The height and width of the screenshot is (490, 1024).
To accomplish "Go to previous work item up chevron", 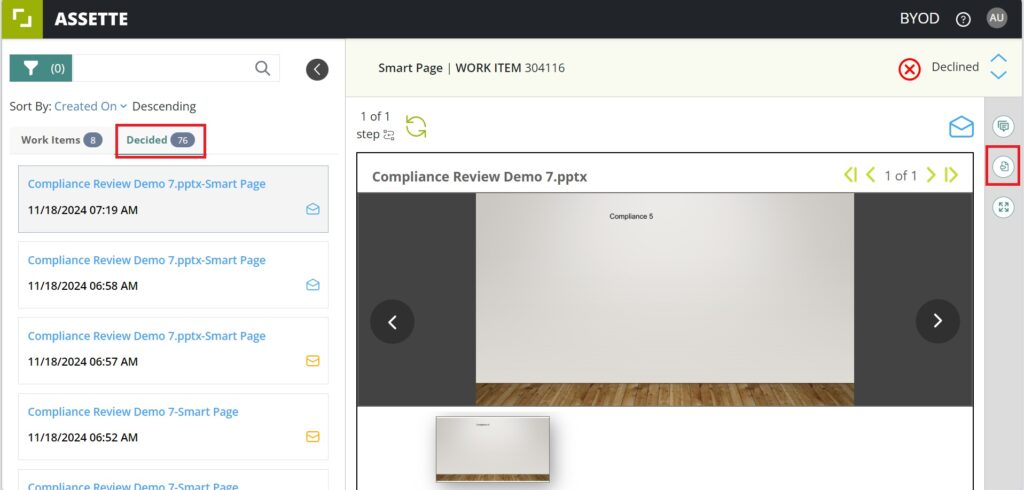I will point(999,58).
